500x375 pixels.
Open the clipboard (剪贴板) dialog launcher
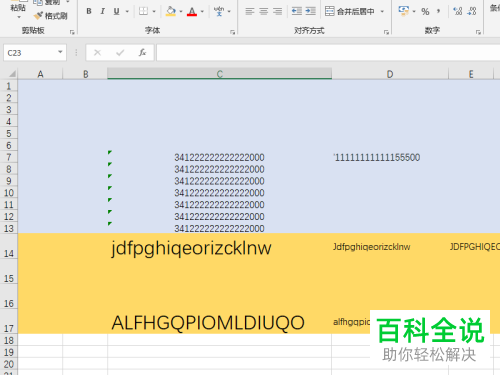pos(72,32)
